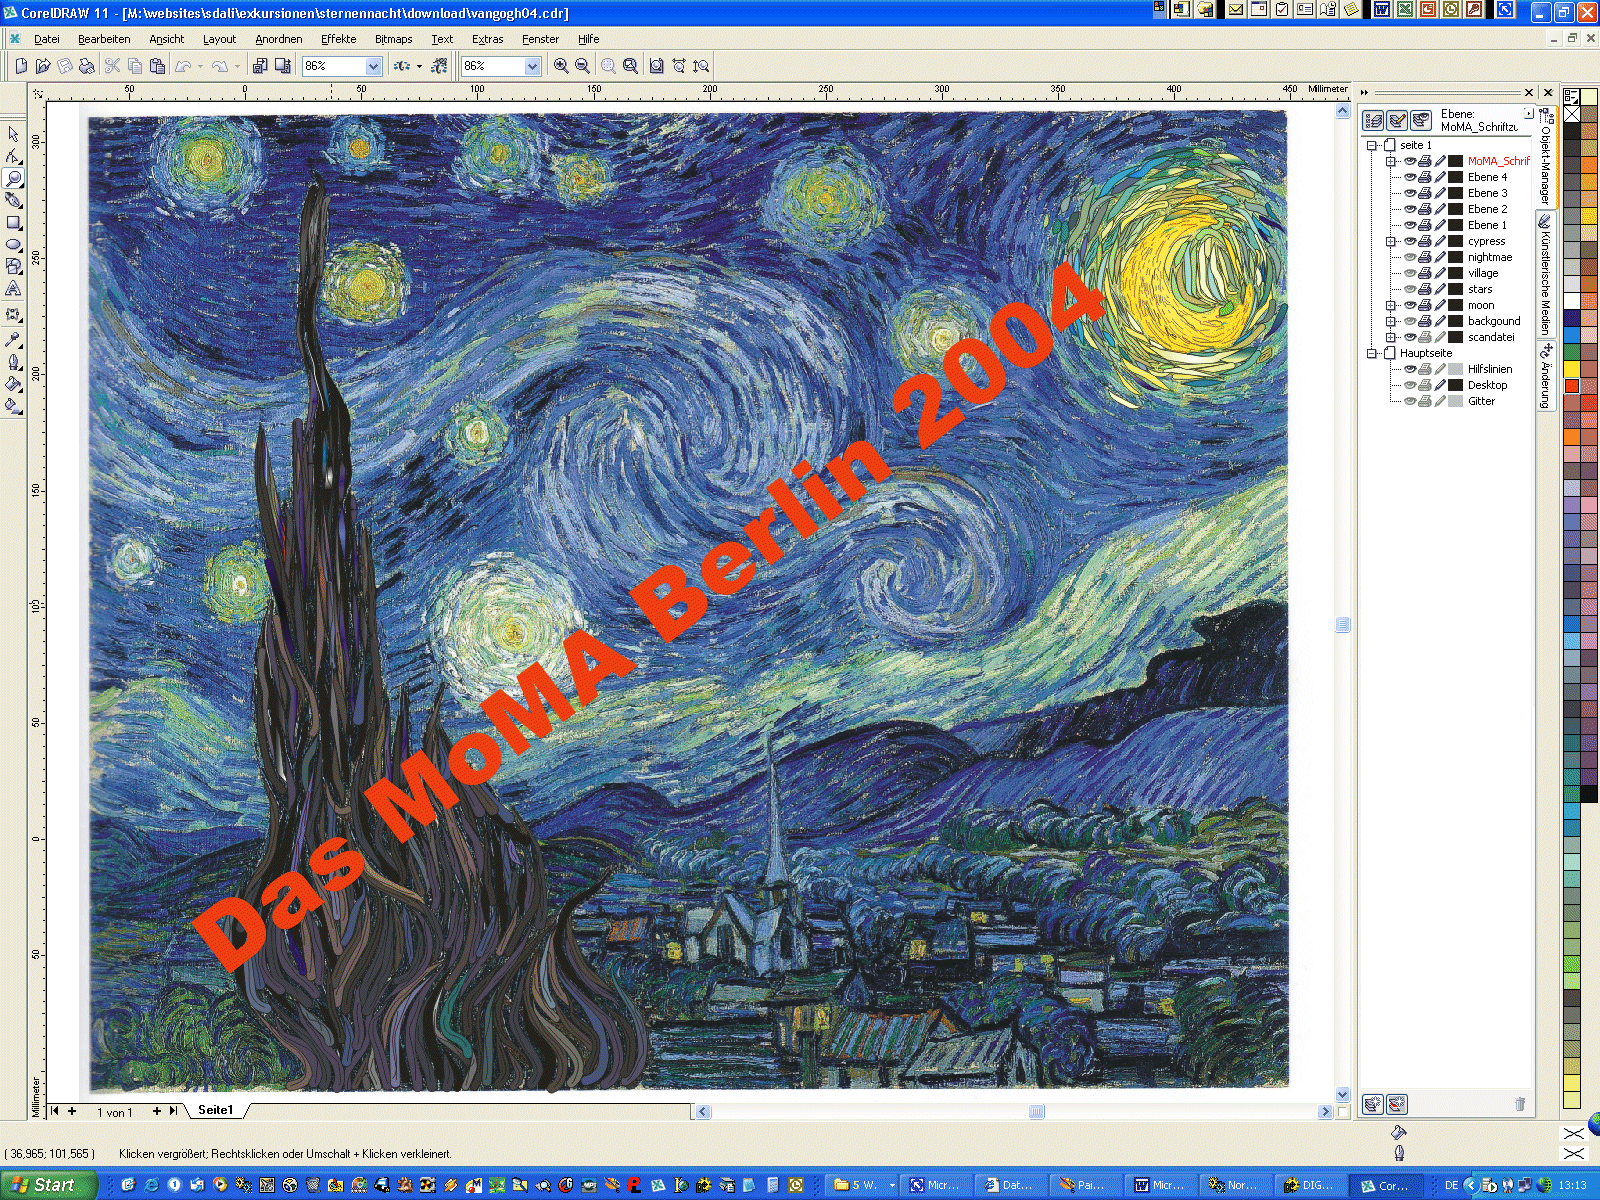Screen dimensions: 1600x1200
Task: Click new layer button at docker bottom
Action: [1373, 1104]
